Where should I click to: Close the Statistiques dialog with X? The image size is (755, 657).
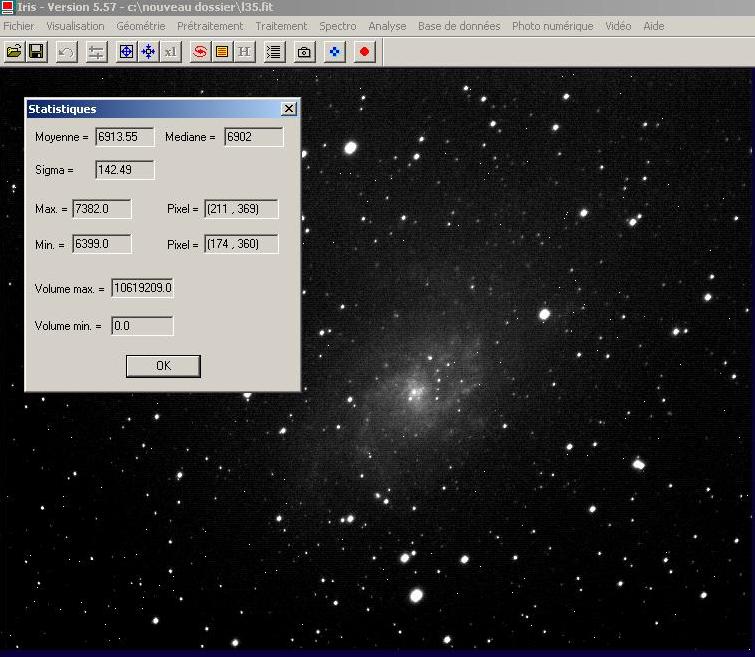pos(289,109)
